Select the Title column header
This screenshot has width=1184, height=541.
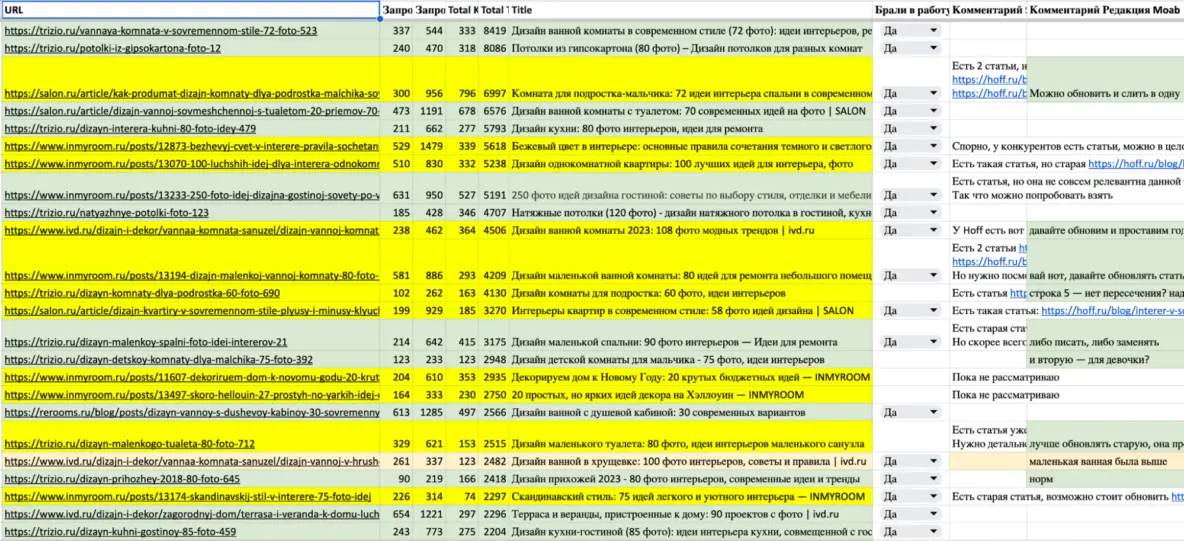690,10
